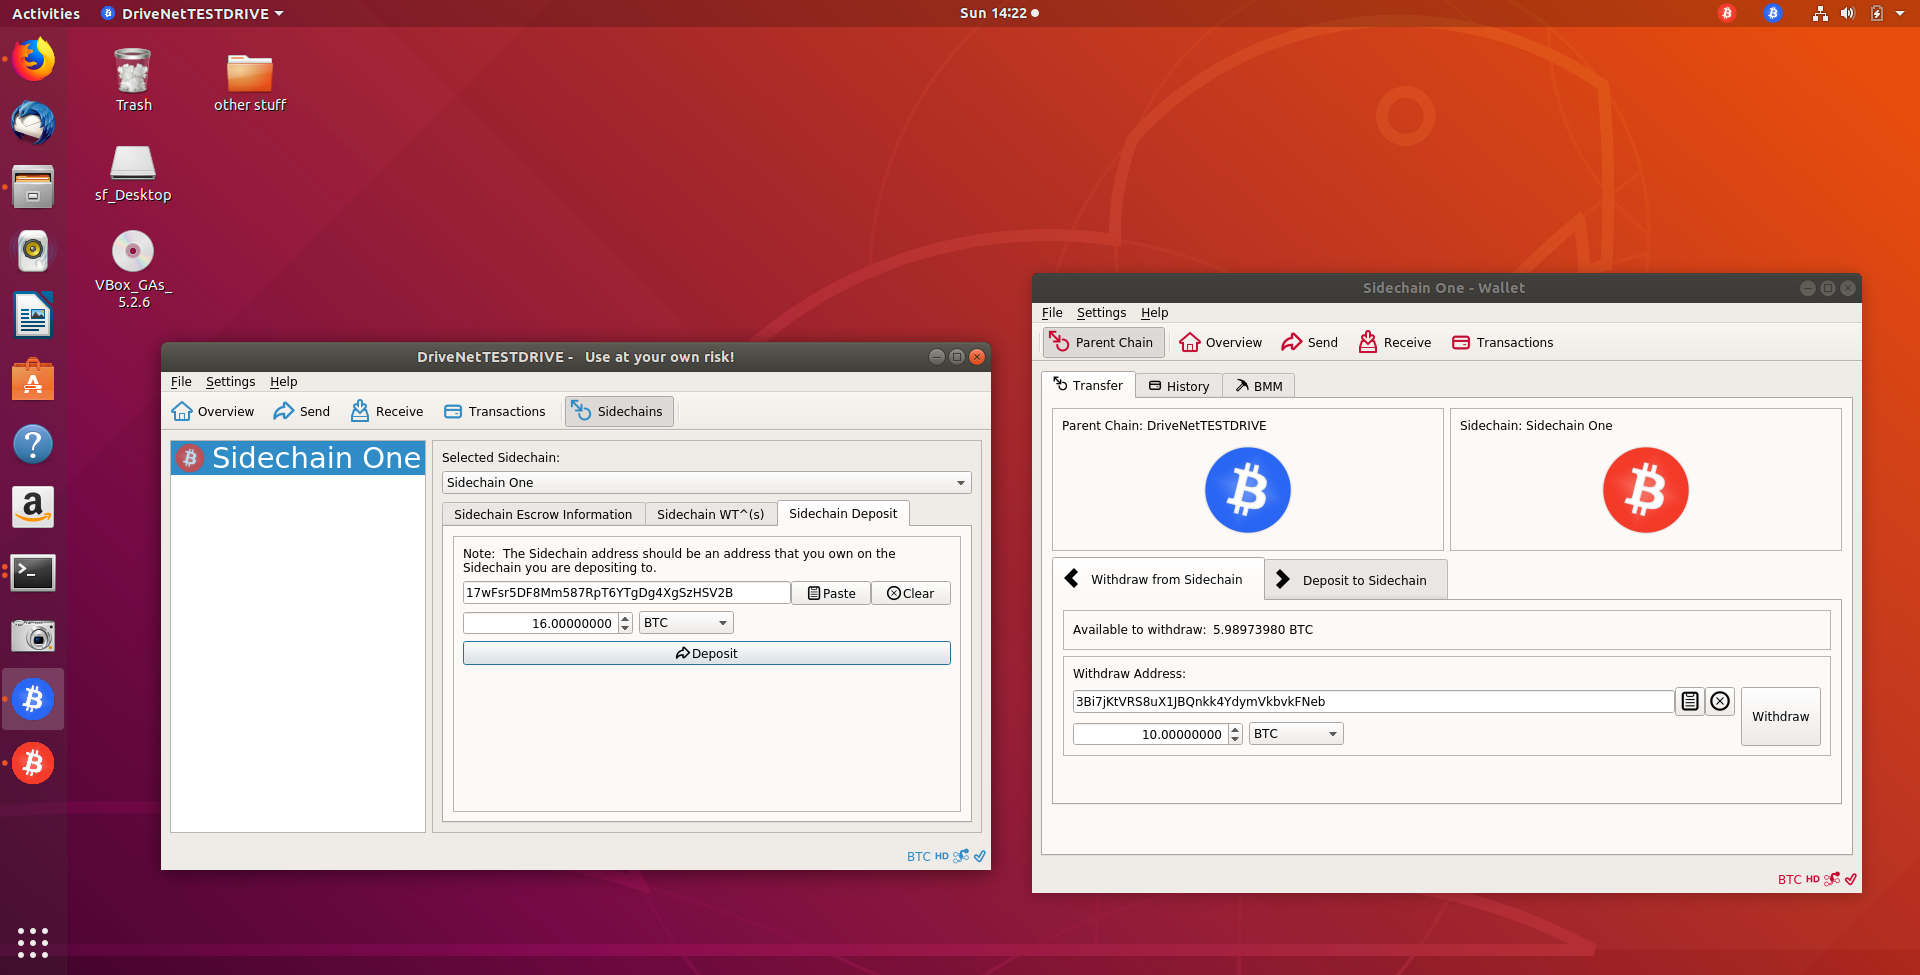The width and height of the screenshot is (1920, 975).
Task: Open the volume tray icon
Action: (1848, 13)
